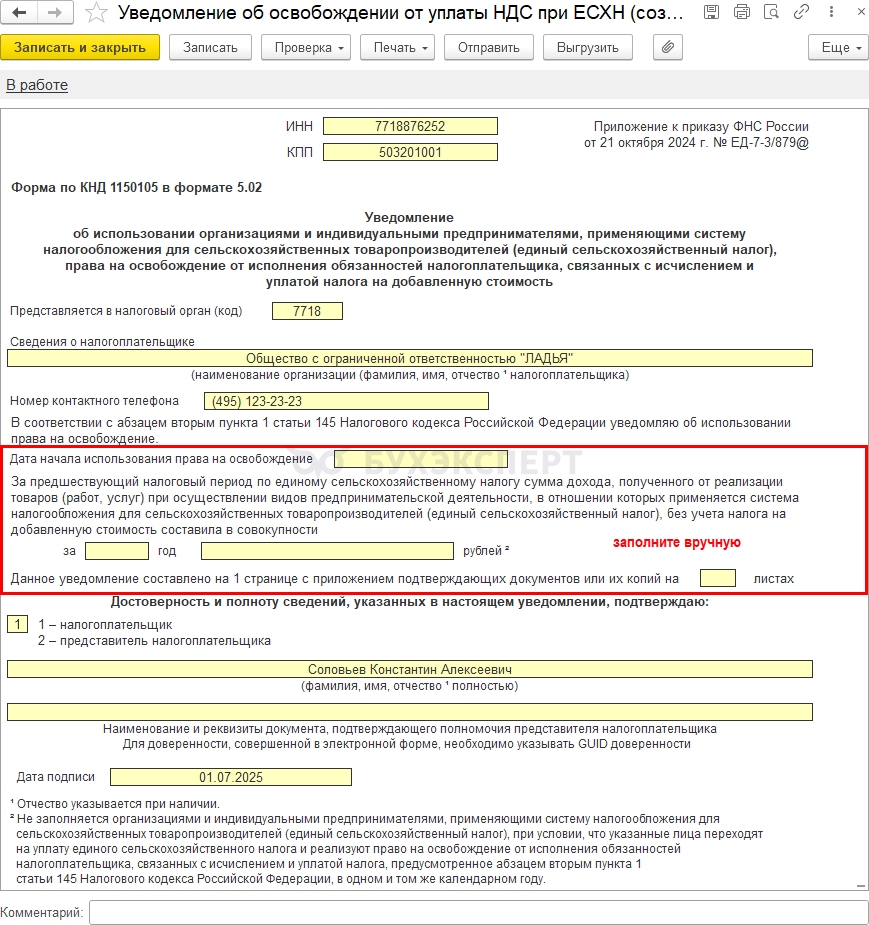Image resolution: width=869 pixels, height=925 pixels.
Task: Click the income amount in rubles field
Action: tap(327, 551)
